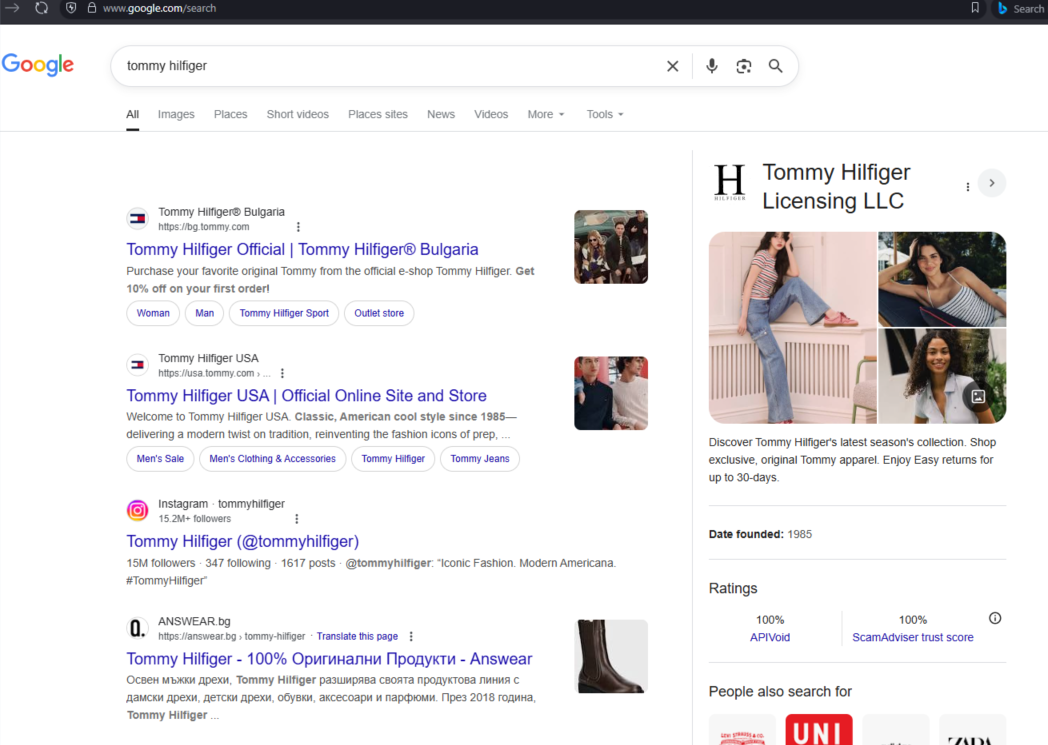Open the ScamAdviser trust score link
This screenshot has width=1048, height=745.
[x=912, y=637]
